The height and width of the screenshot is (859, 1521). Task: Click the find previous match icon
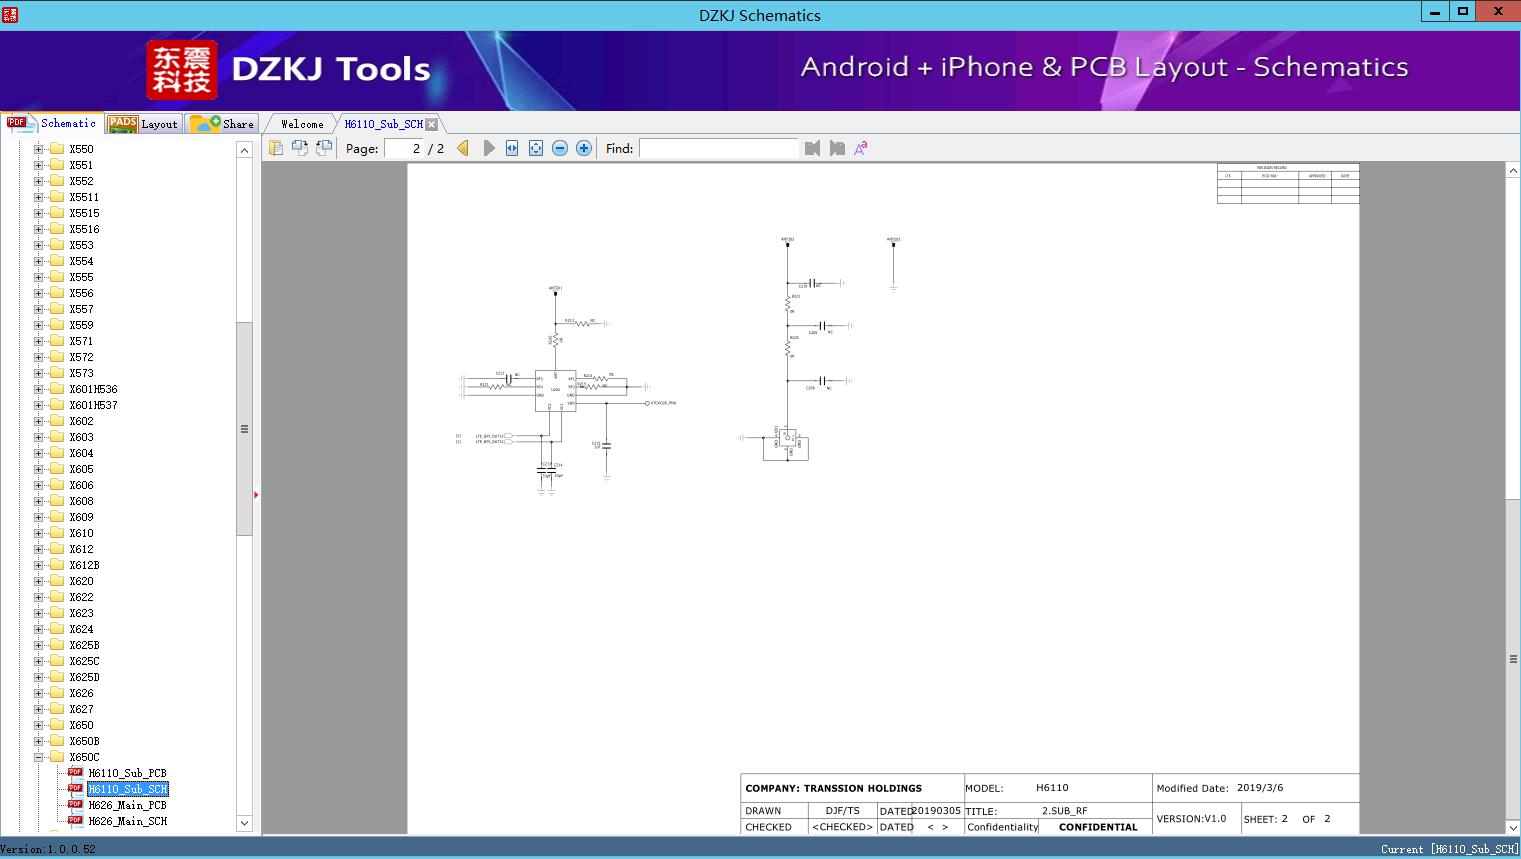(812, 148)
